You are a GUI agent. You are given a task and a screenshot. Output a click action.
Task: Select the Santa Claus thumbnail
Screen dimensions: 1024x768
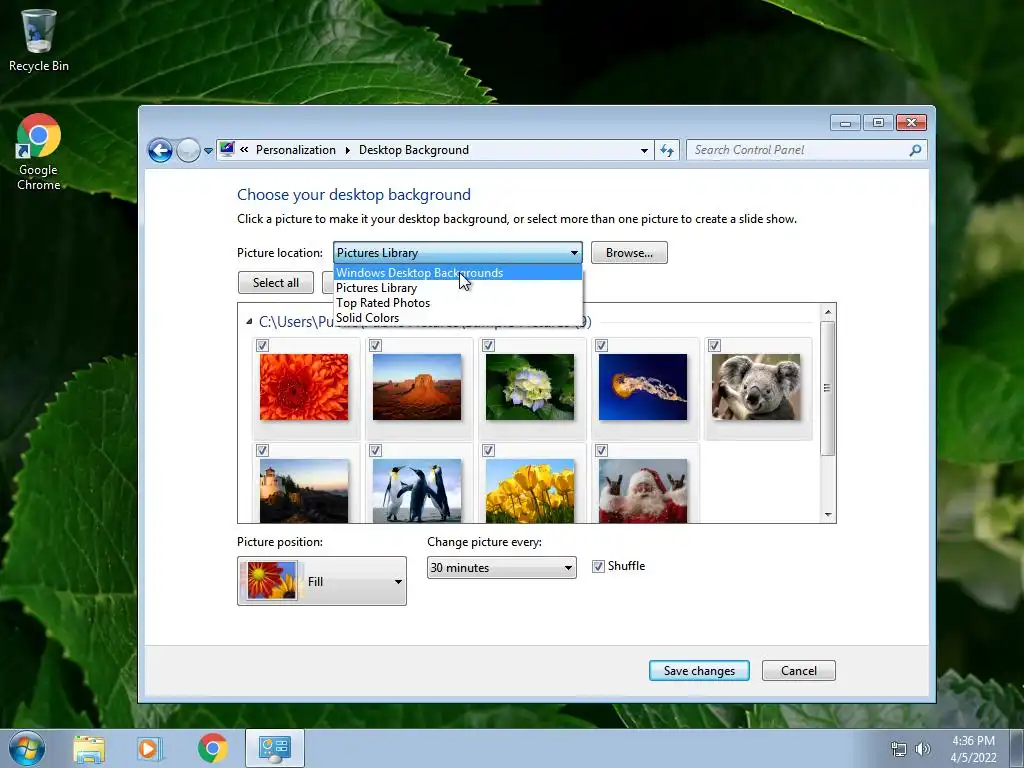point(643,490)
